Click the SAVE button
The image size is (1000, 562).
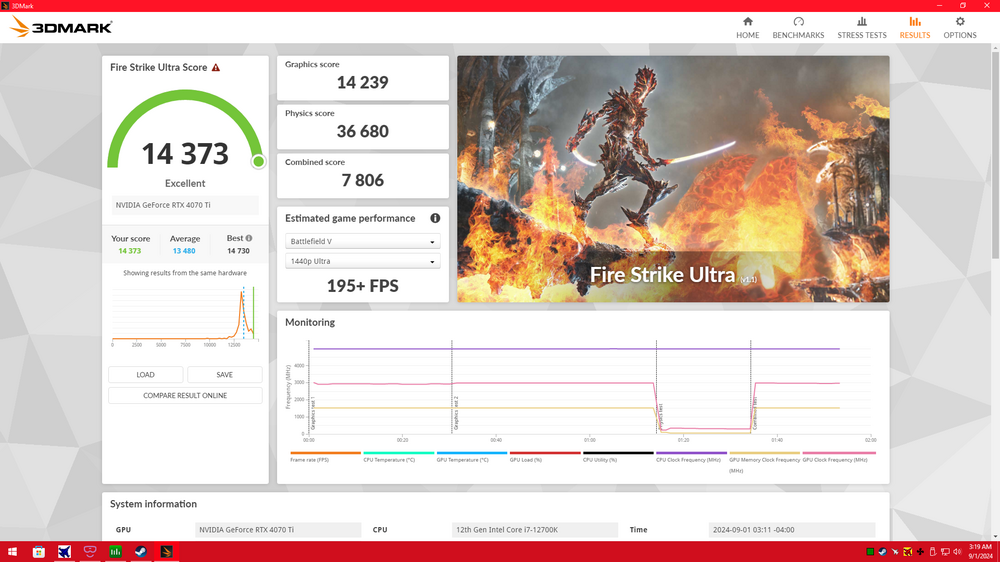click(224, 374)
